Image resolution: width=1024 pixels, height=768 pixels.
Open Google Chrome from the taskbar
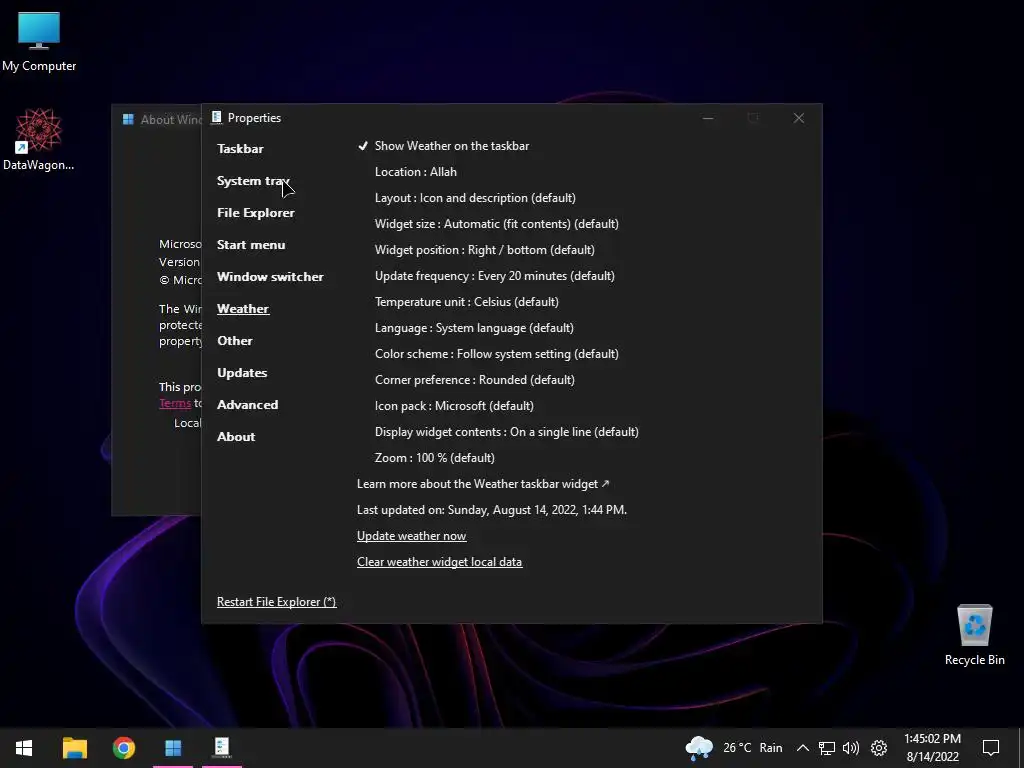pos(123,748)
